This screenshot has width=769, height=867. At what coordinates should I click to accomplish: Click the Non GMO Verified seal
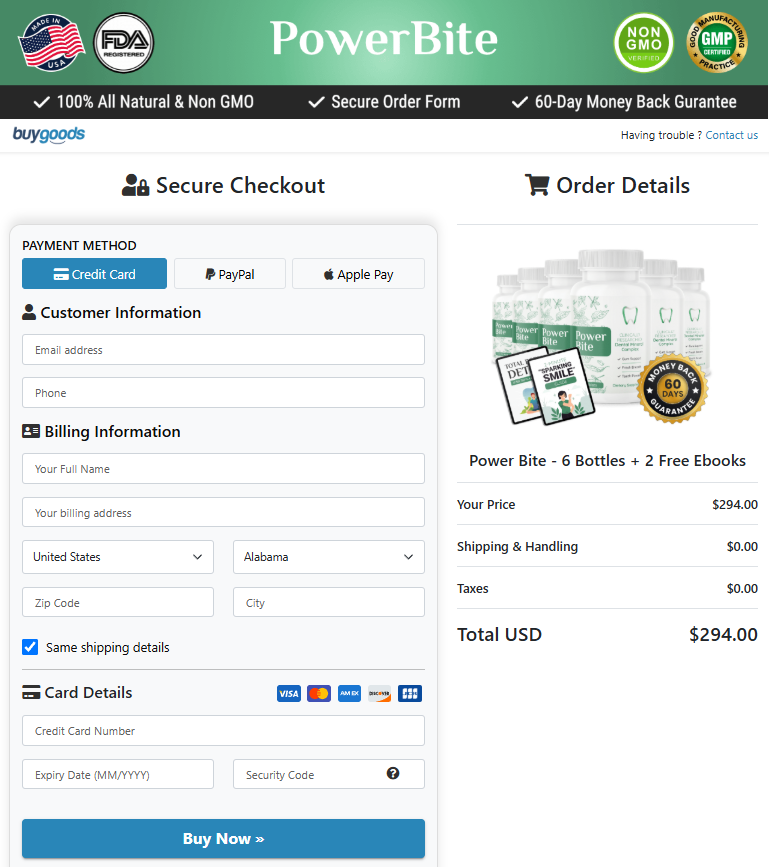click(x=643, y=43)
